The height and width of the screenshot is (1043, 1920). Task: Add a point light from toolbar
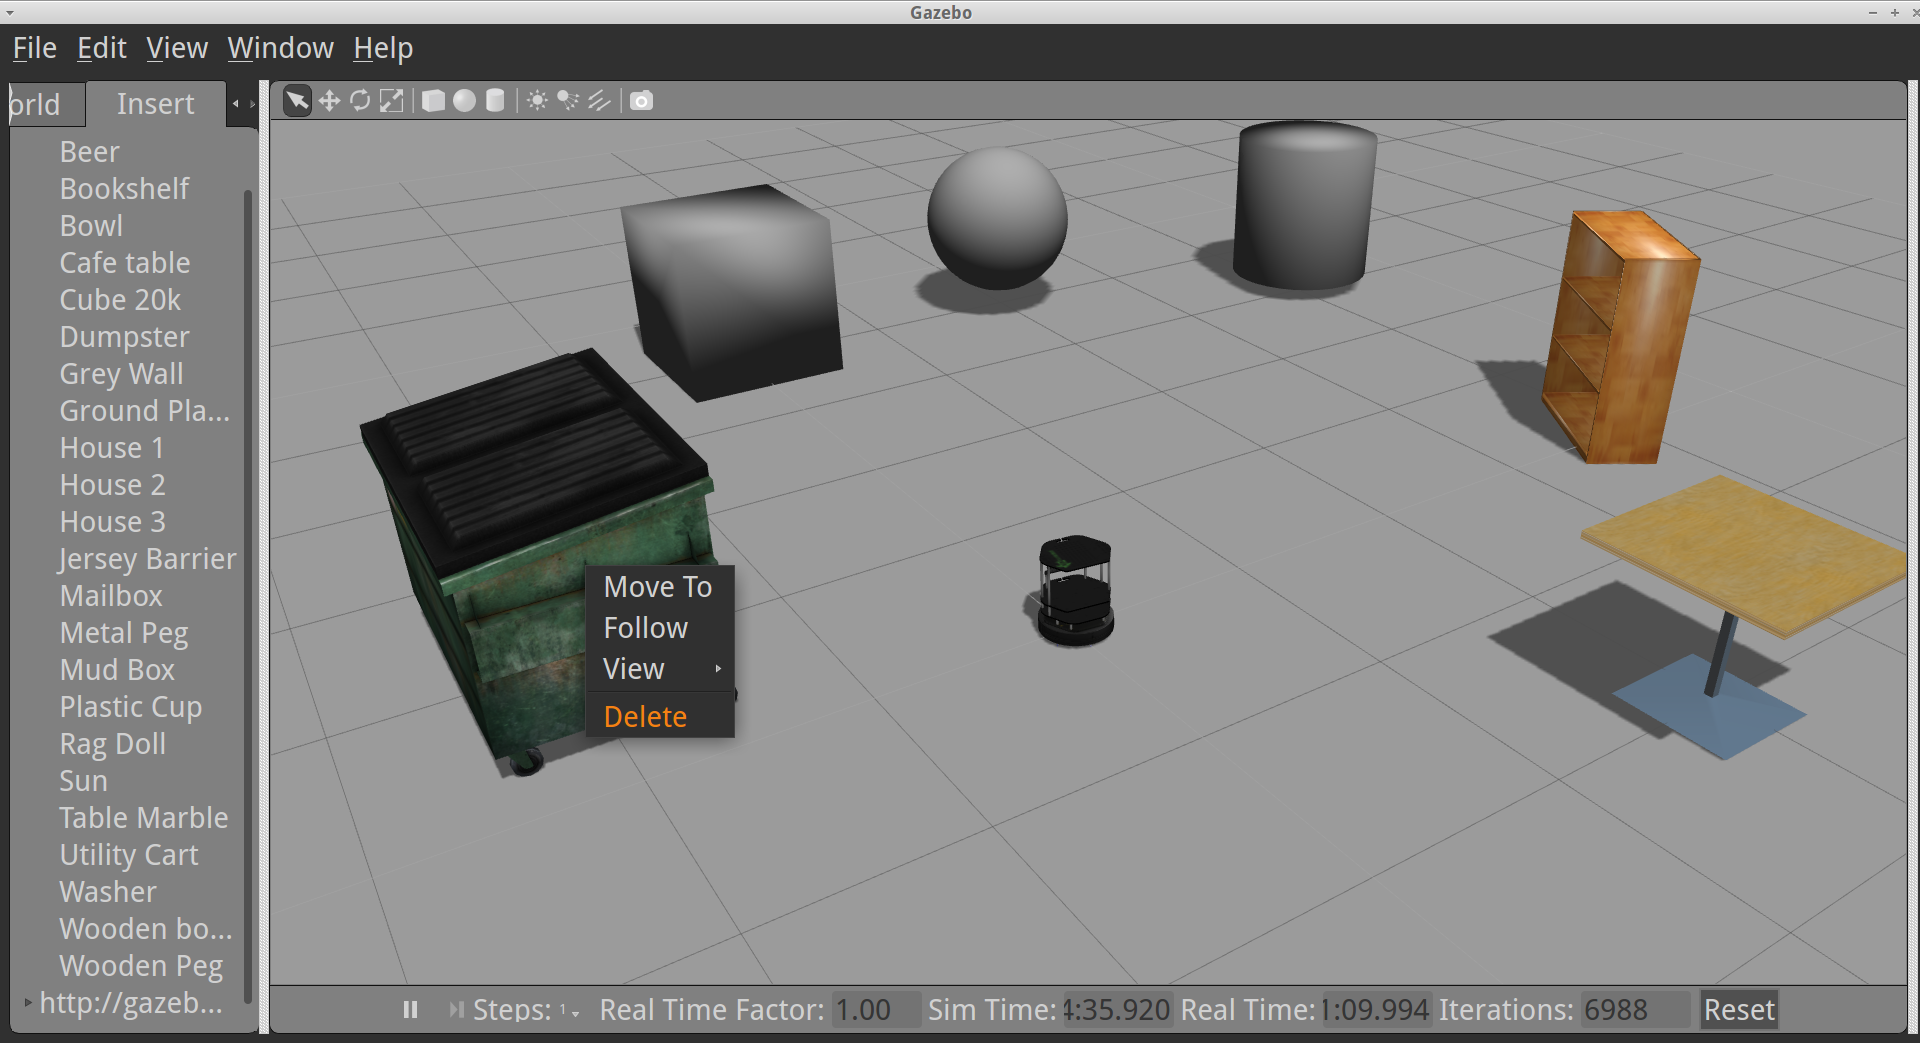(537, 101)
